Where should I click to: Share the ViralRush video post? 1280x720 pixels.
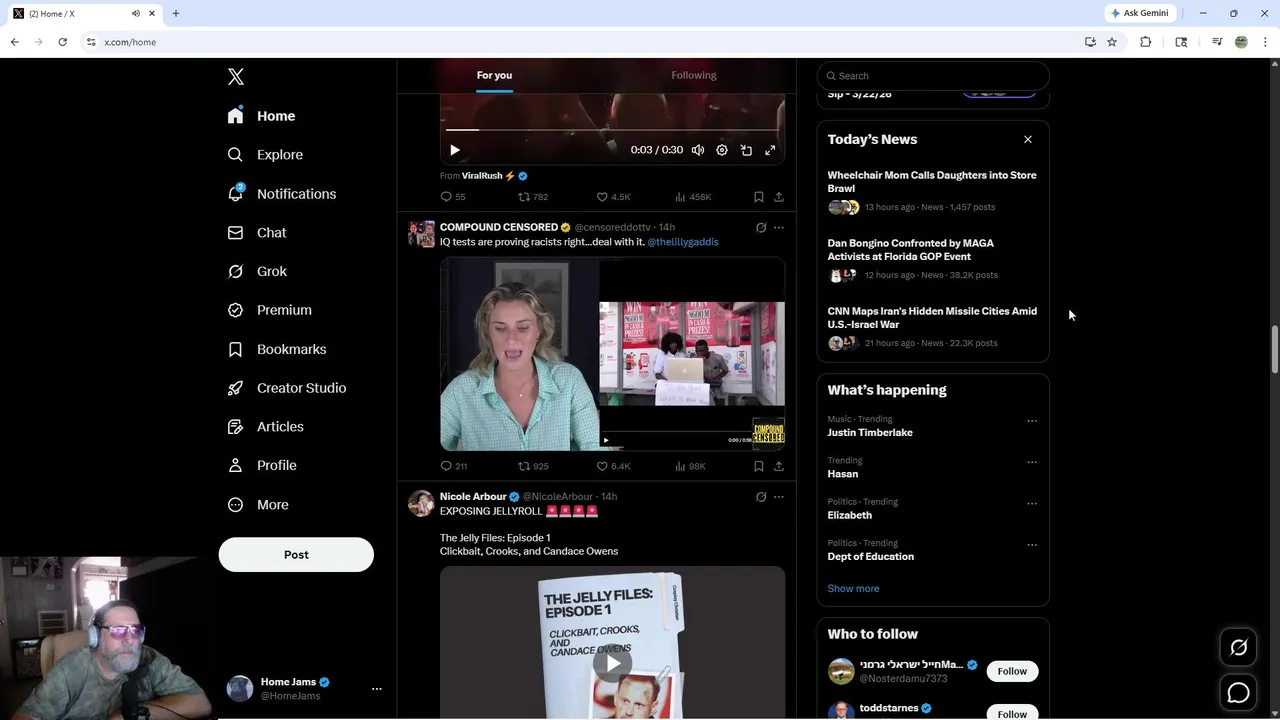pyautogui.click(x=779, y=197)
